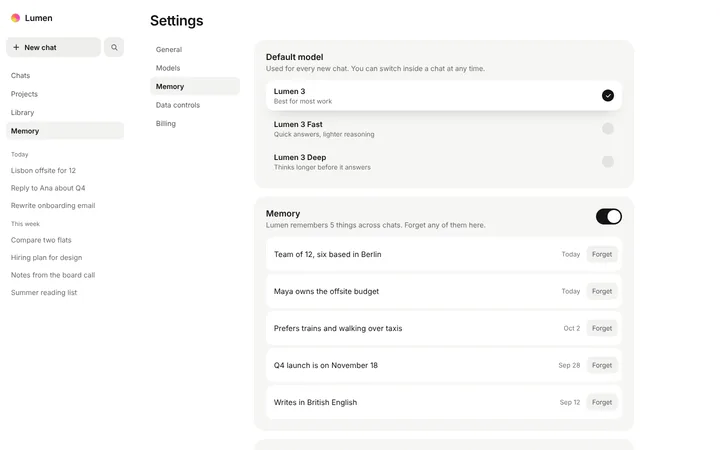Forget memory Prefers trains and walking
Viewport: 720px width, 450px height.
(x=602, y=328)
